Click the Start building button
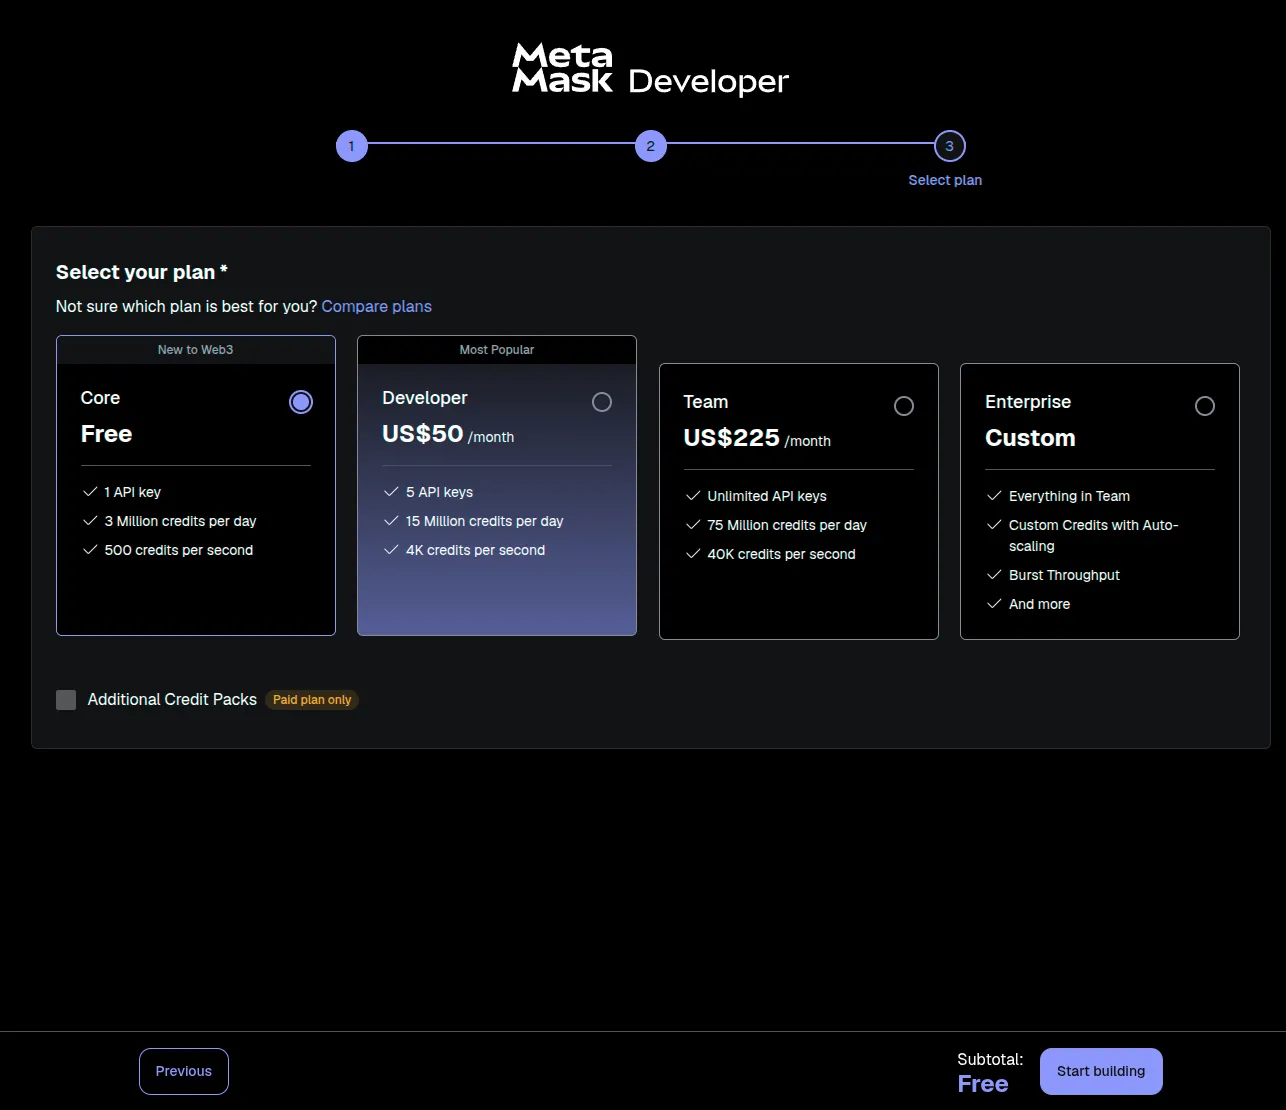Viewport: 1286px width, 1110px height. coord(1101,1071)
